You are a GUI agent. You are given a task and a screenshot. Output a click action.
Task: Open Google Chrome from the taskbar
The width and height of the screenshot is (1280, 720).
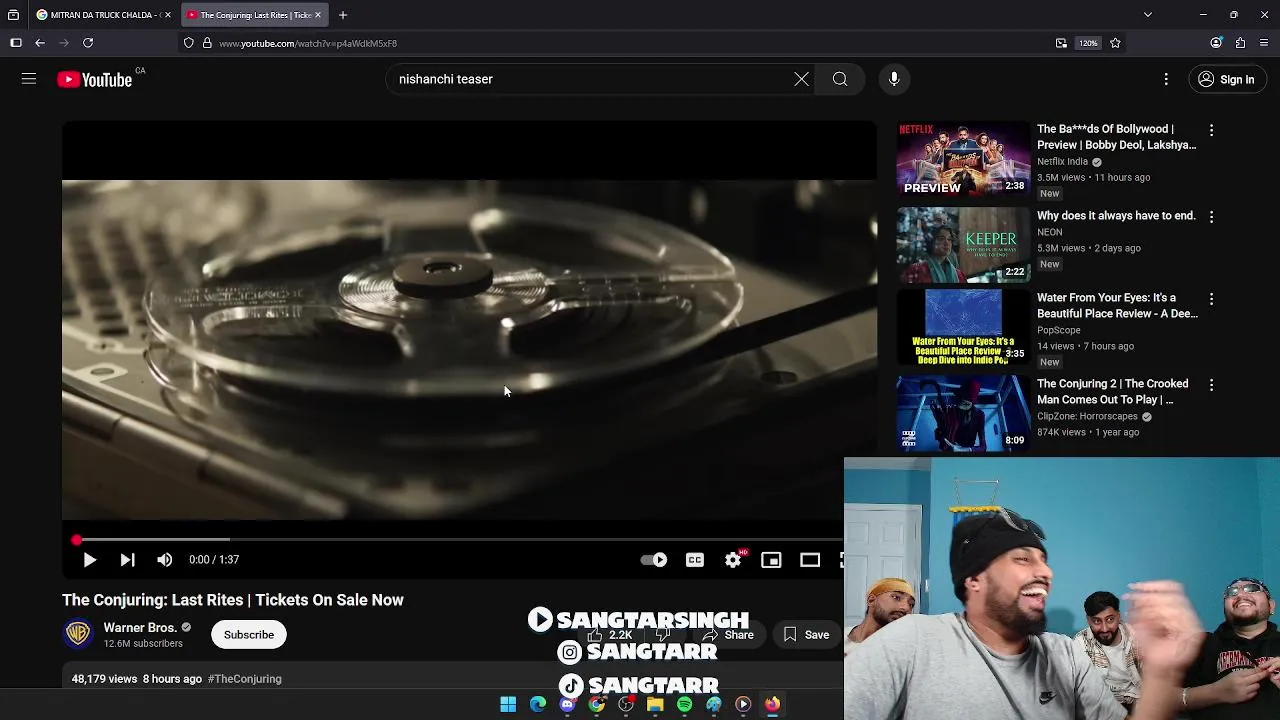(x=596, y=704)
